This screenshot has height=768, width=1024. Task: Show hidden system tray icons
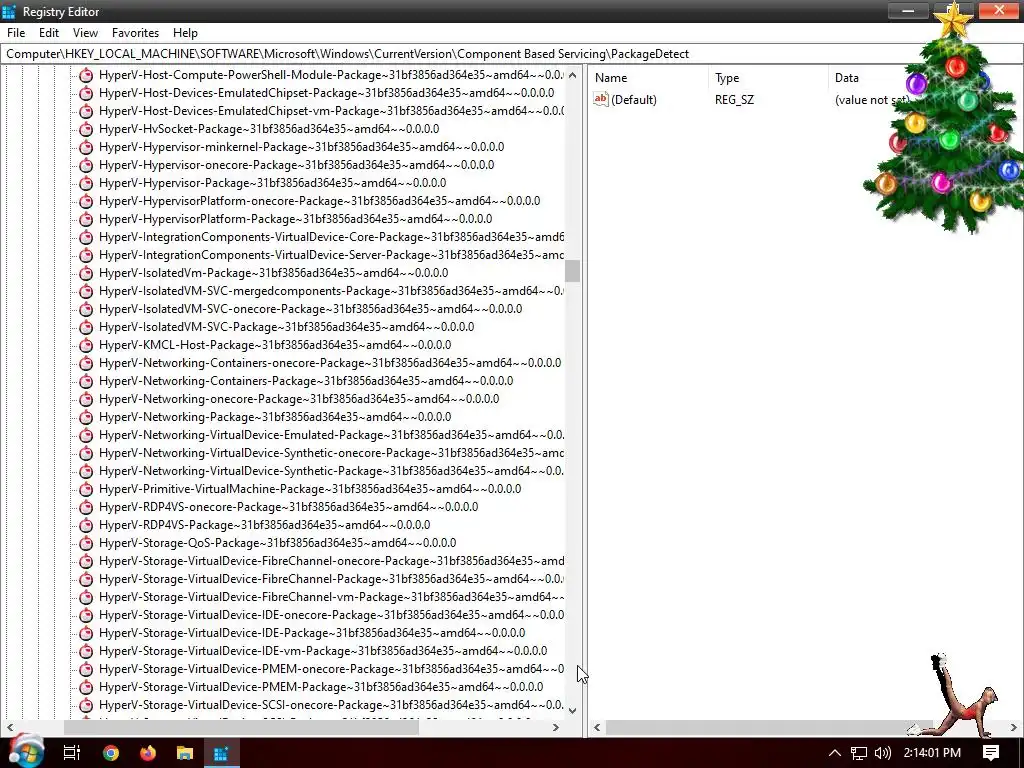pyautogui.click(x=835, y=753)
